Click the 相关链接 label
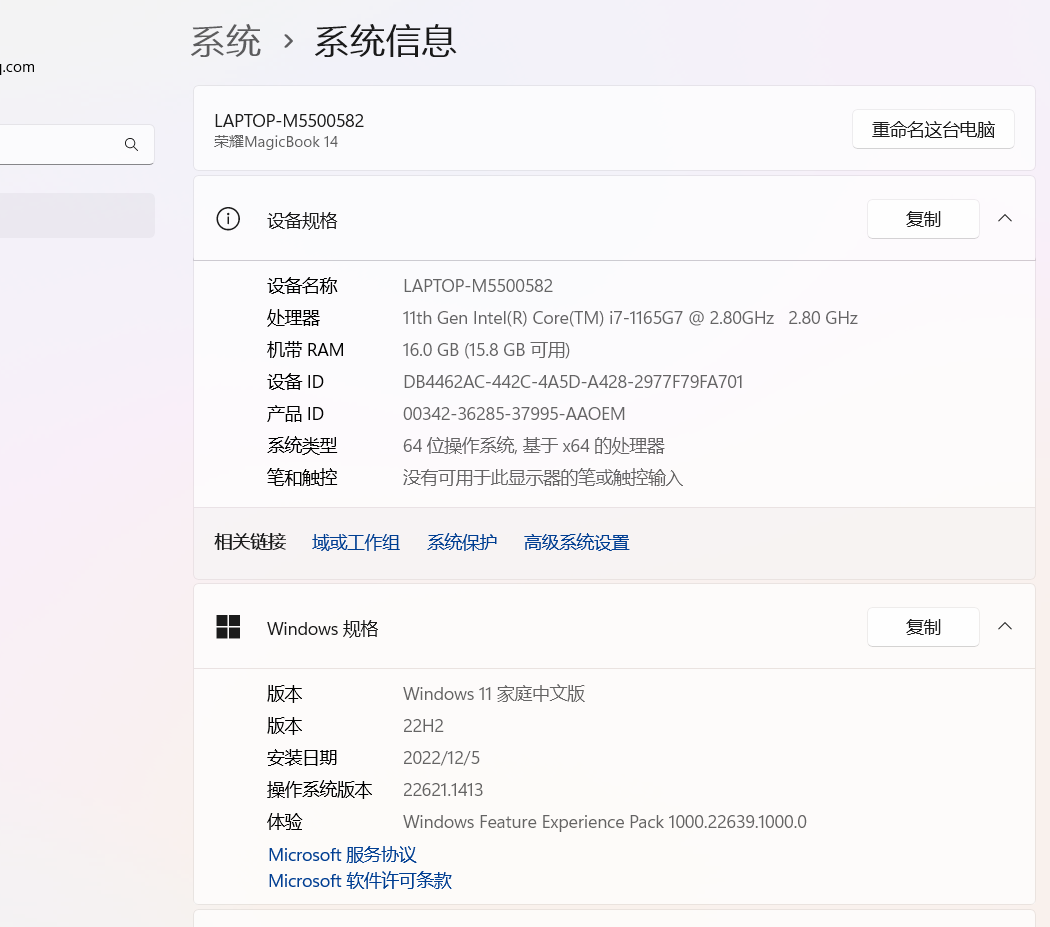Viewport: 1050px width, 927px height. (250, 542)
